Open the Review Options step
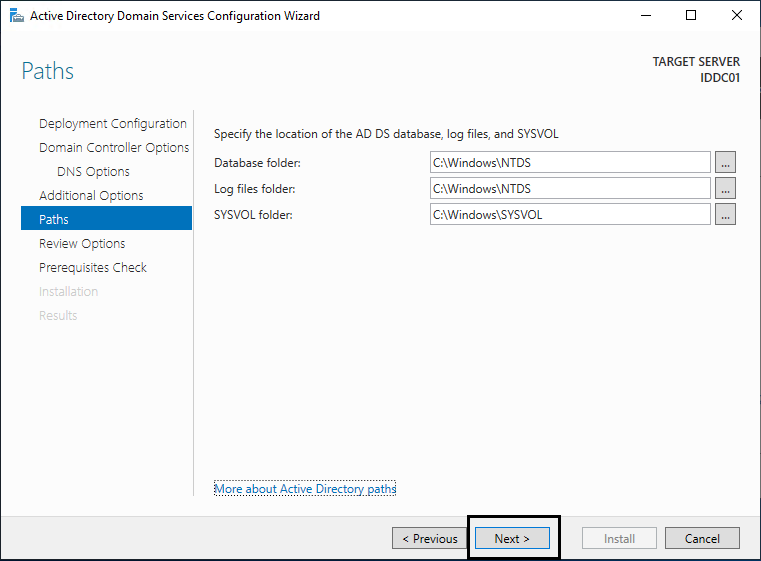The image size is (761, 561). (82, 244)
